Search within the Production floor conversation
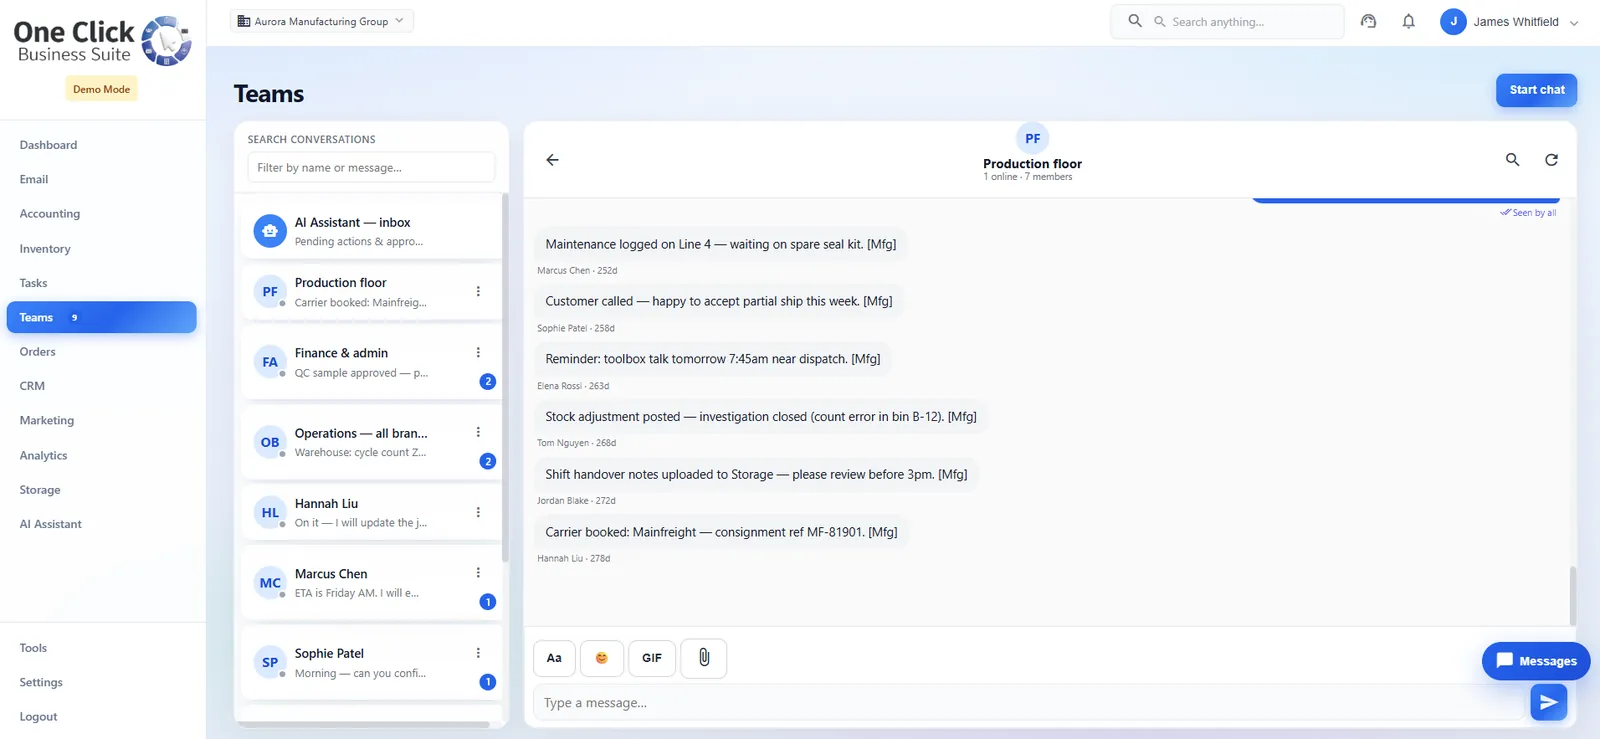Screen dimensions: 1600x739 click(x=1512, y=160)
